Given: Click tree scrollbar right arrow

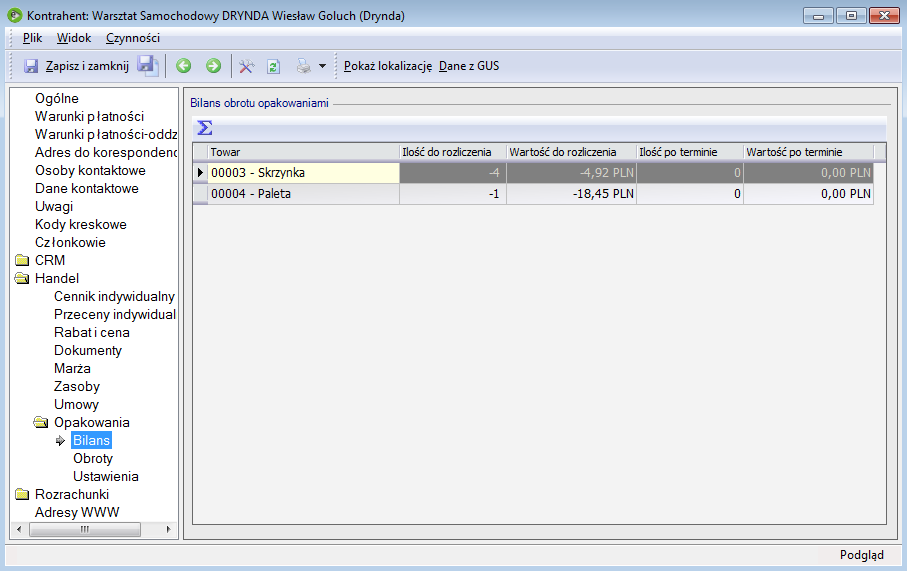Looking at the screenshot, I should (168, 529).
